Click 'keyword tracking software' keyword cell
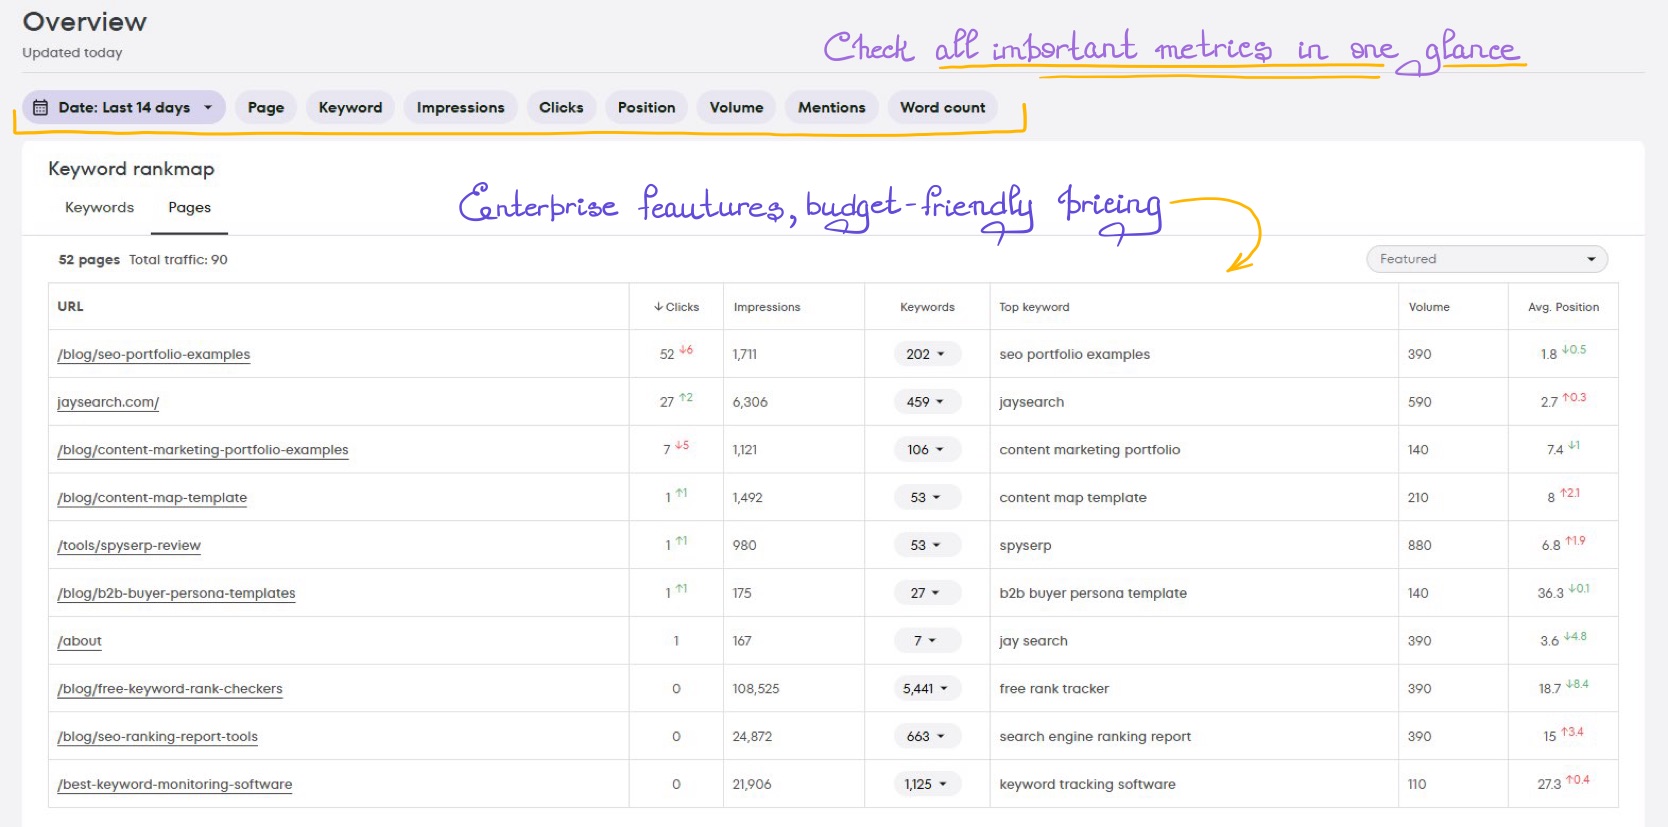1668x827 pixels. [x=1087, y=785]
